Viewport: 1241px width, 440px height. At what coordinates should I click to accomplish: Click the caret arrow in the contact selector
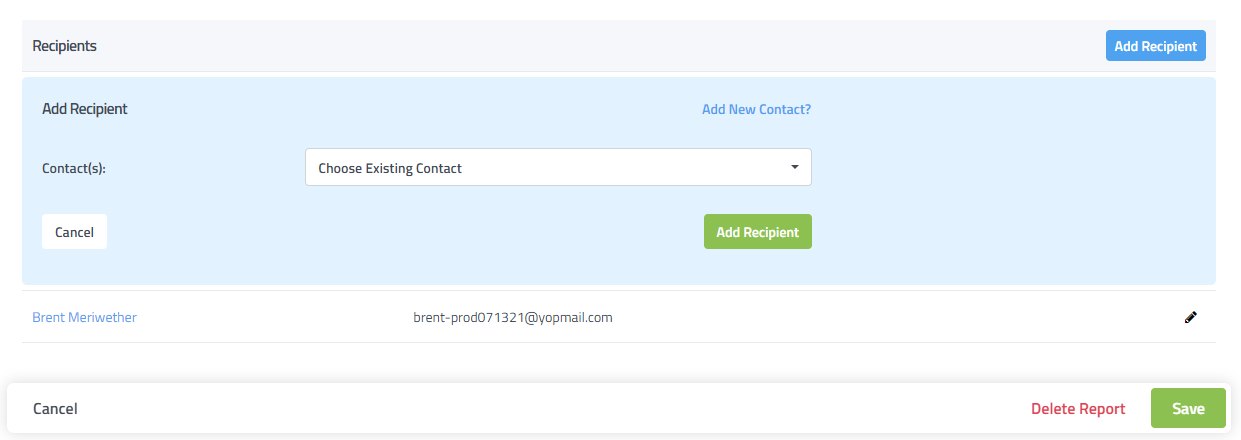(x=795, y=167)
